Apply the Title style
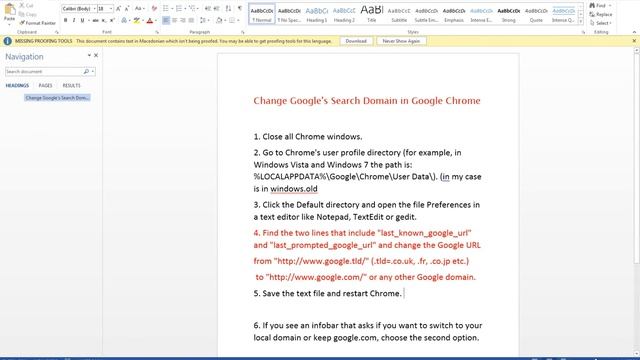This screenshot has width=640, height=360. [x=372, y=14]
